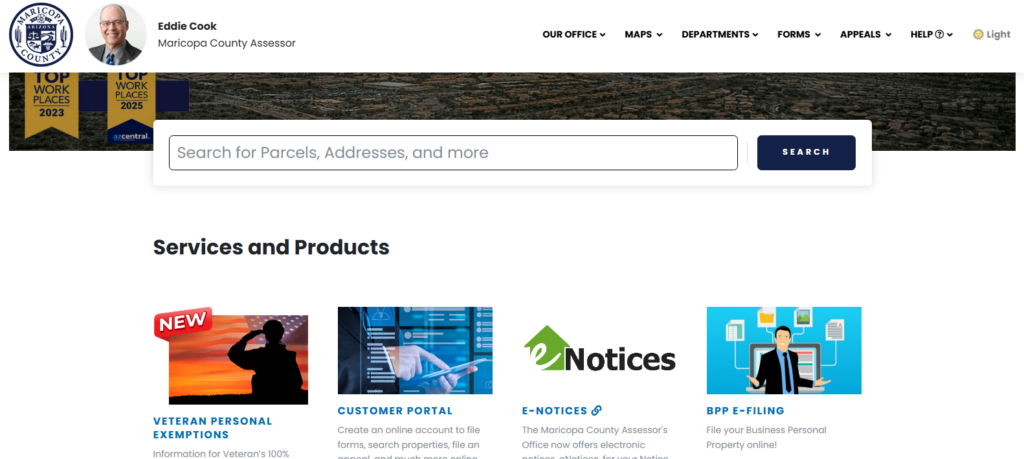Screen dimensions: 1024x459
Task: Click the Search button
Action: [806, 152]
